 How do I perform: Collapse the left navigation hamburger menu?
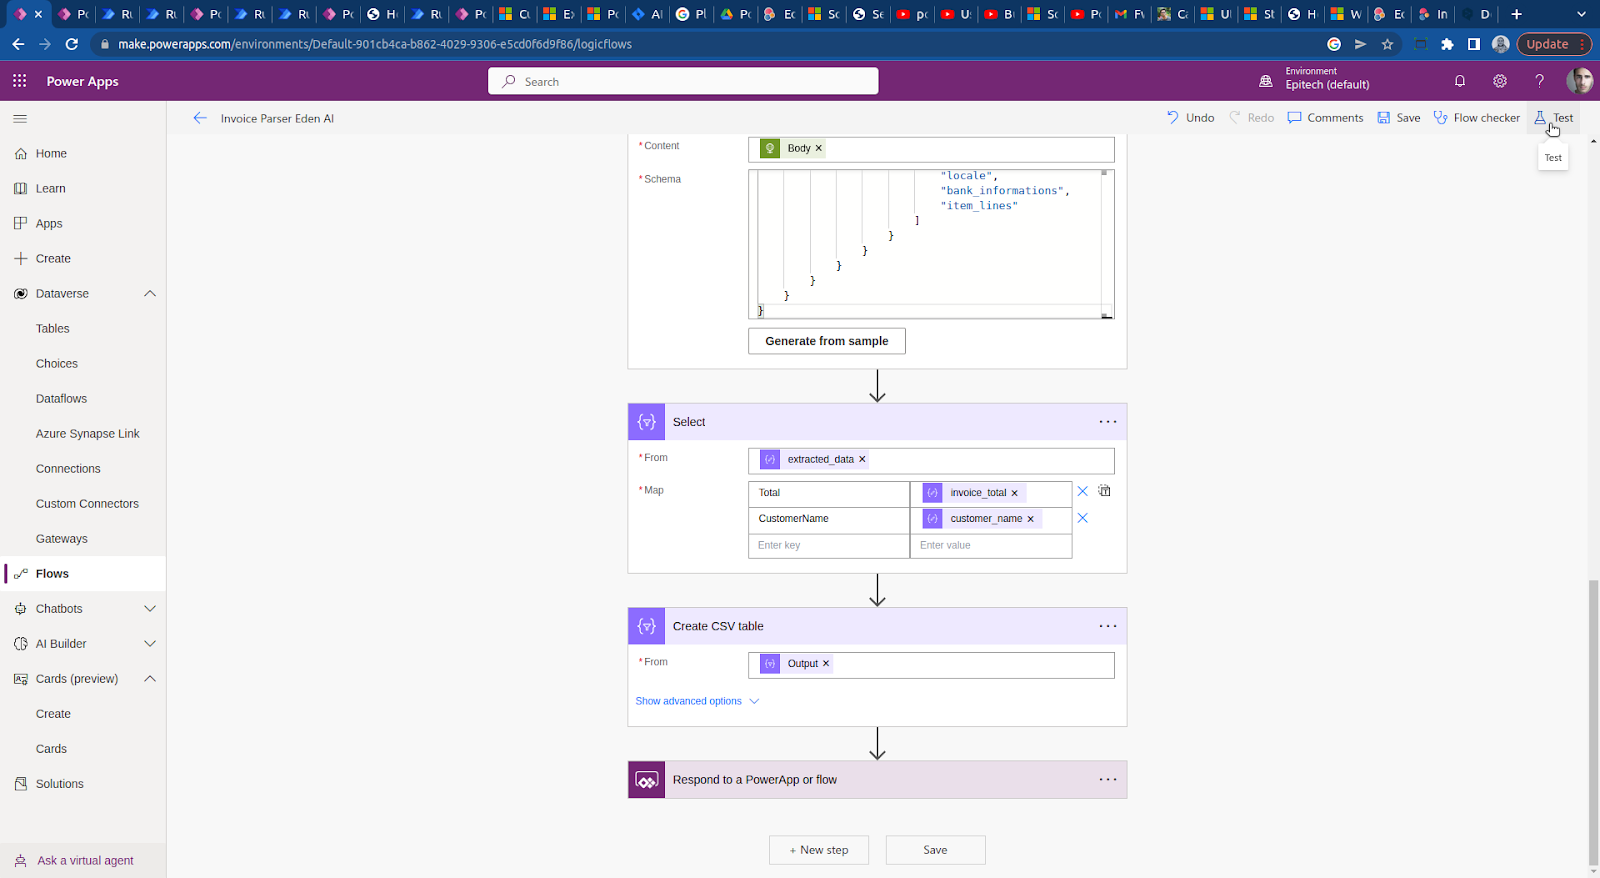tap(20, 119)
